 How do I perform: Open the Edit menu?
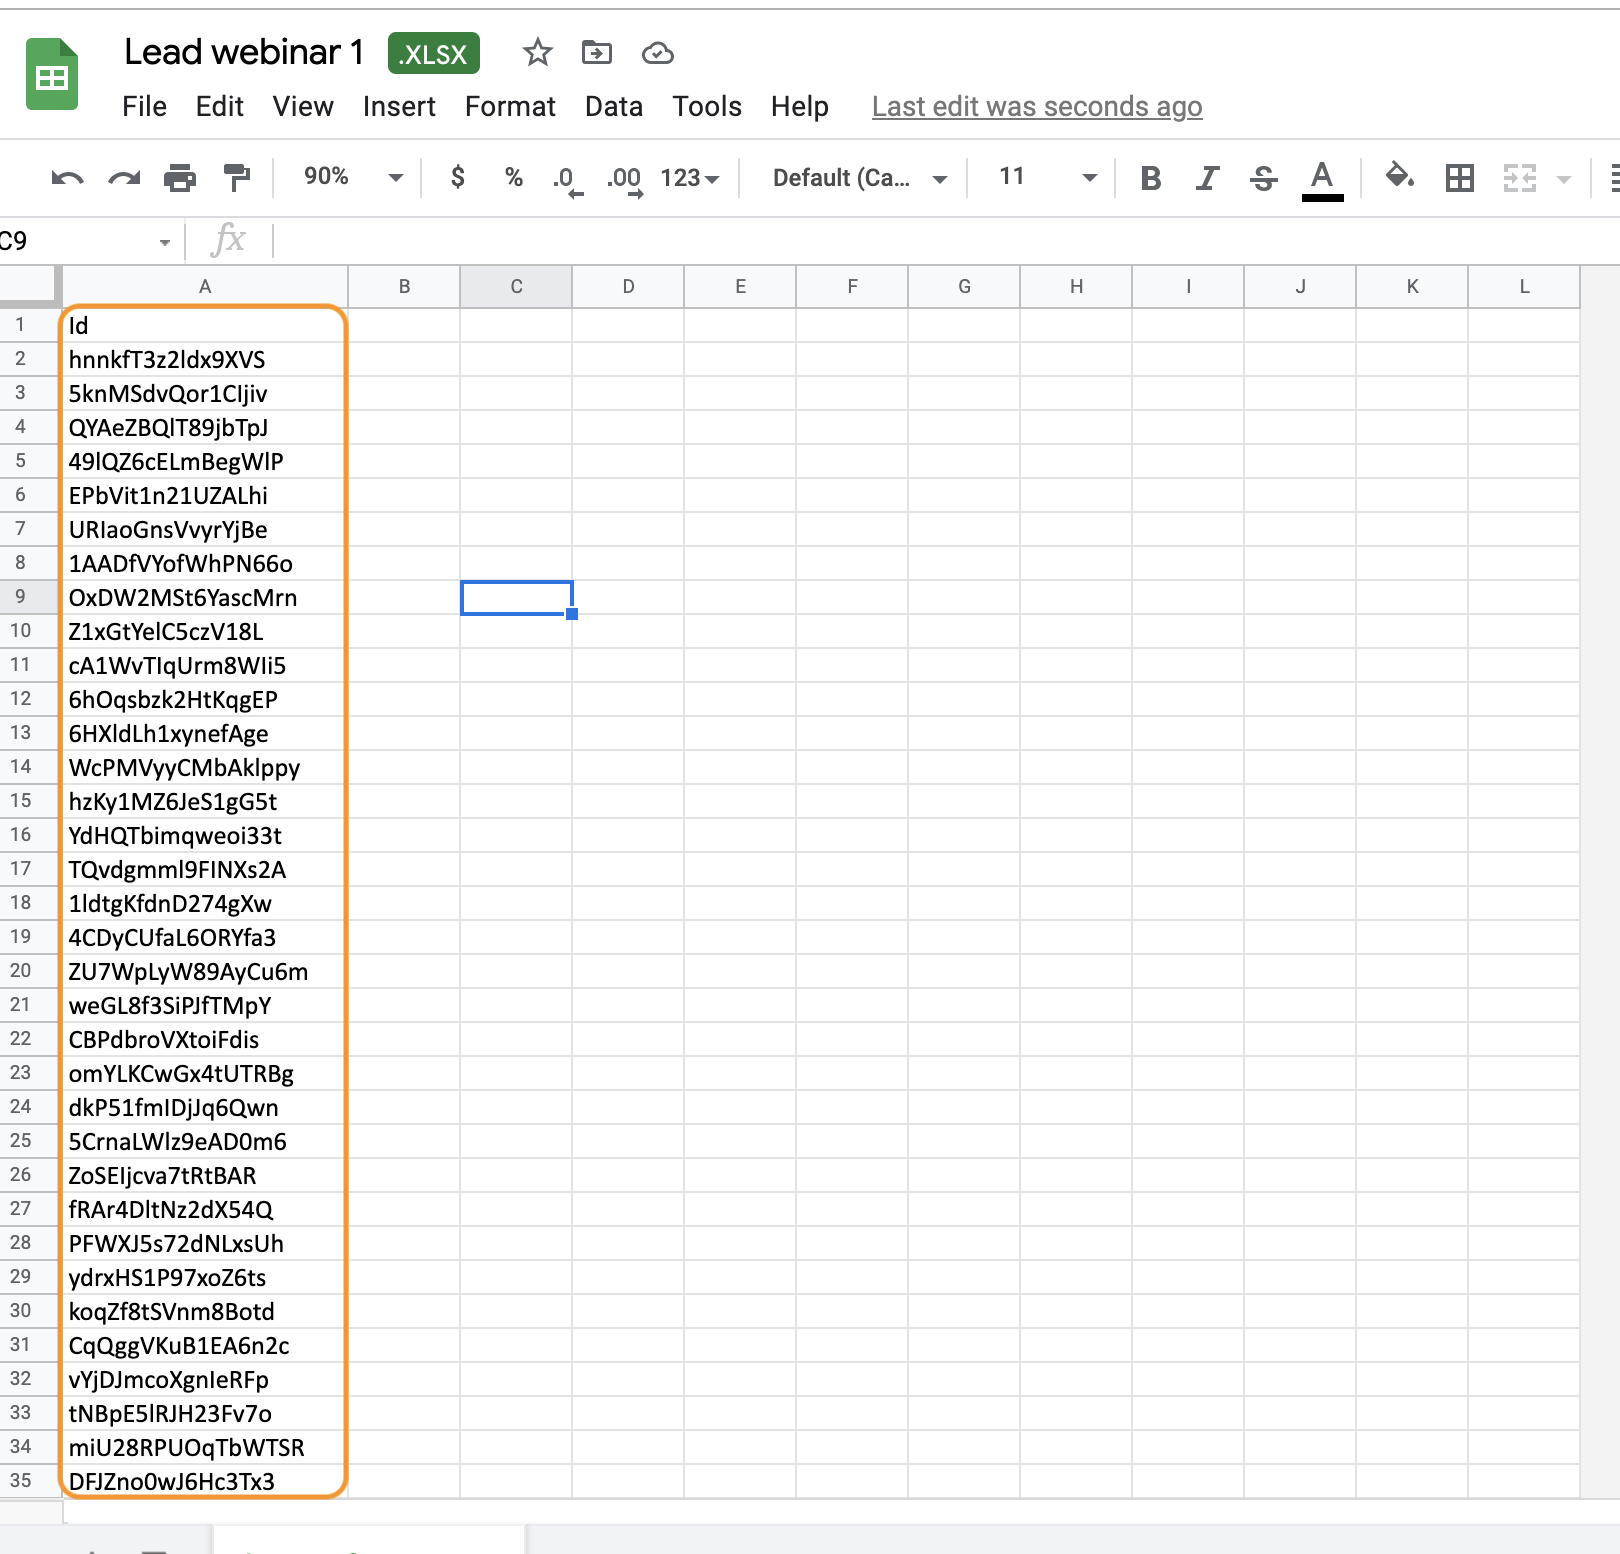click(220, 106)
